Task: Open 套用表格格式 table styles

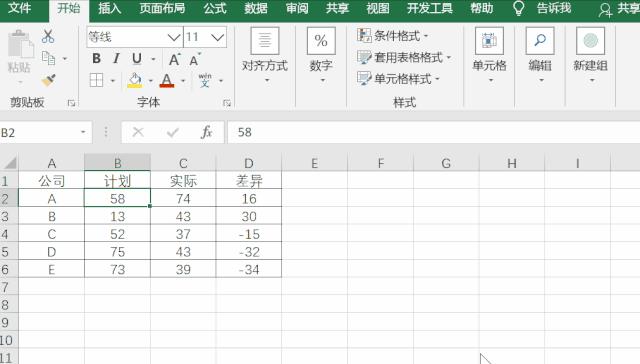Action: click(404, 57)
